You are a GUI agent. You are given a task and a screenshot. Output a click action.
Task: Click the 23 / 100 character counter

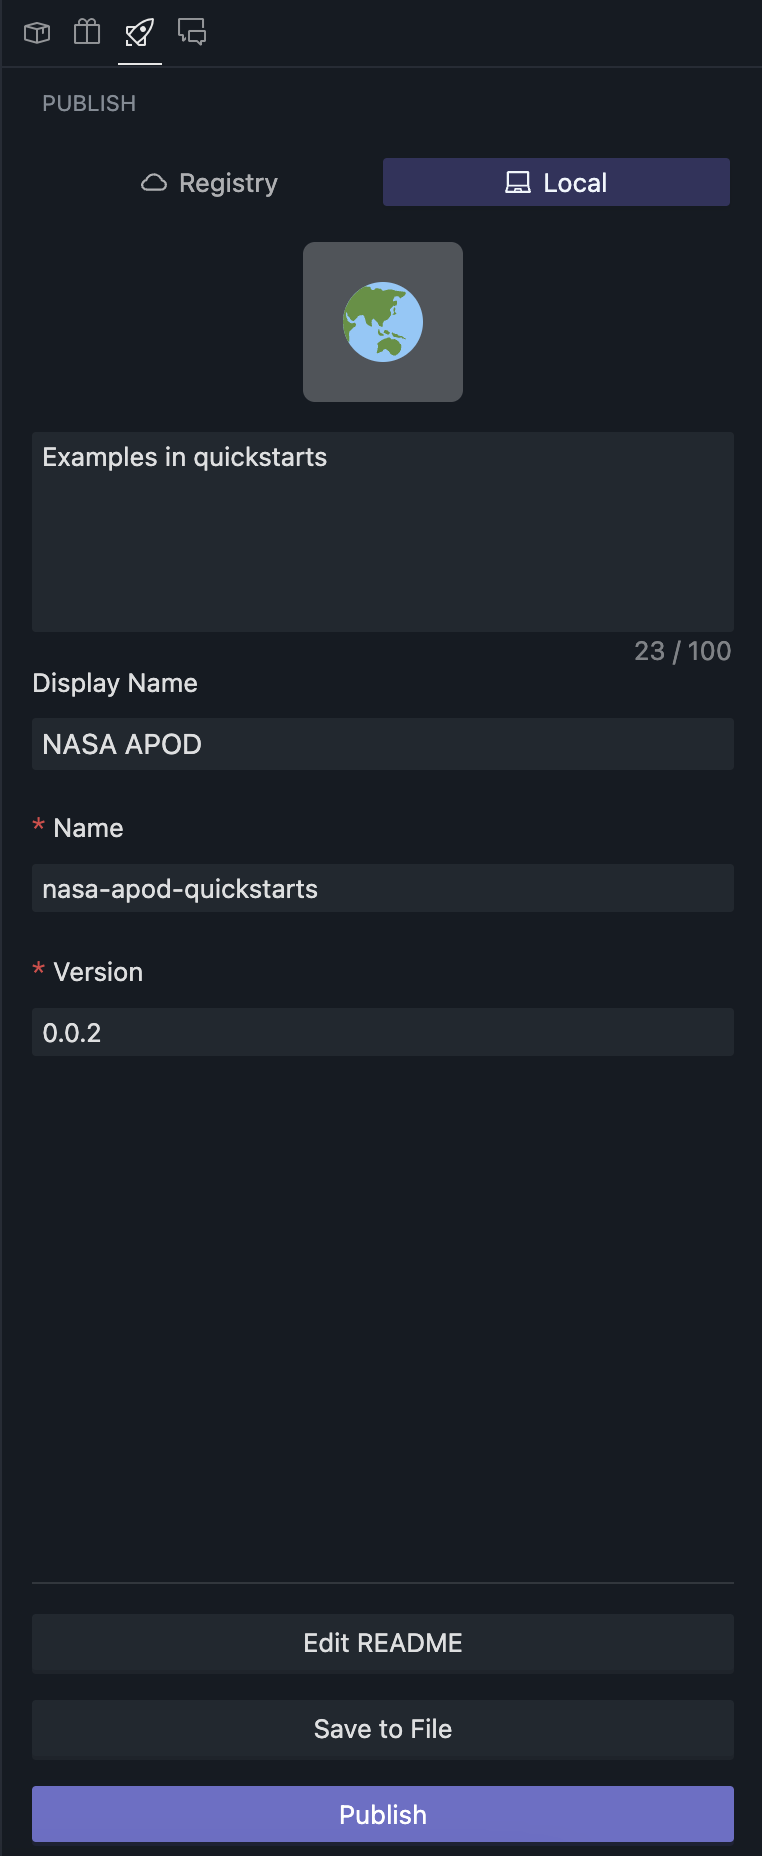[x=682, y=651]
